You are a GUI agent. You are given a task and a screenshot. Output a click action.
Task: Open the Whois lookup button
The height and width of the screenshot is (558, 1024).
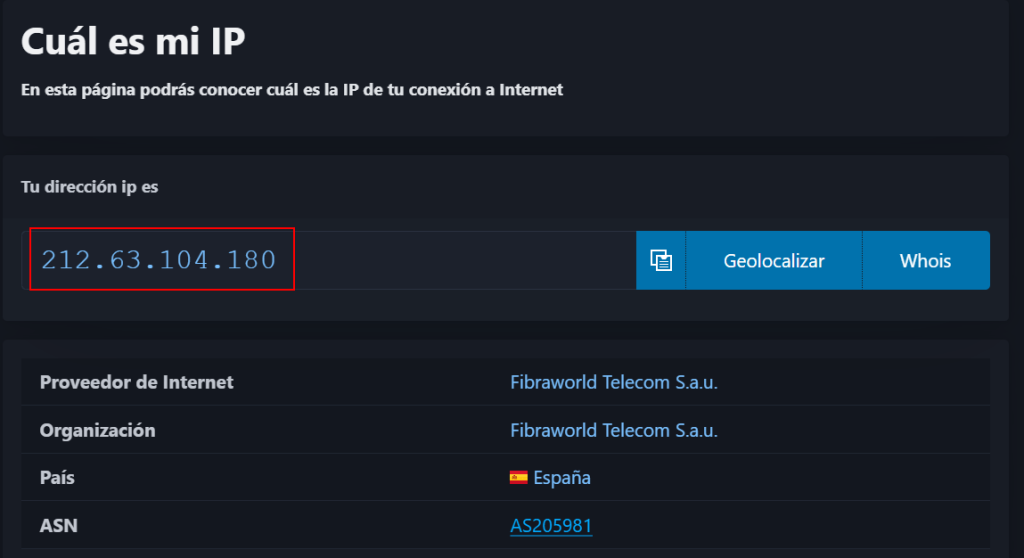point(925,261)
